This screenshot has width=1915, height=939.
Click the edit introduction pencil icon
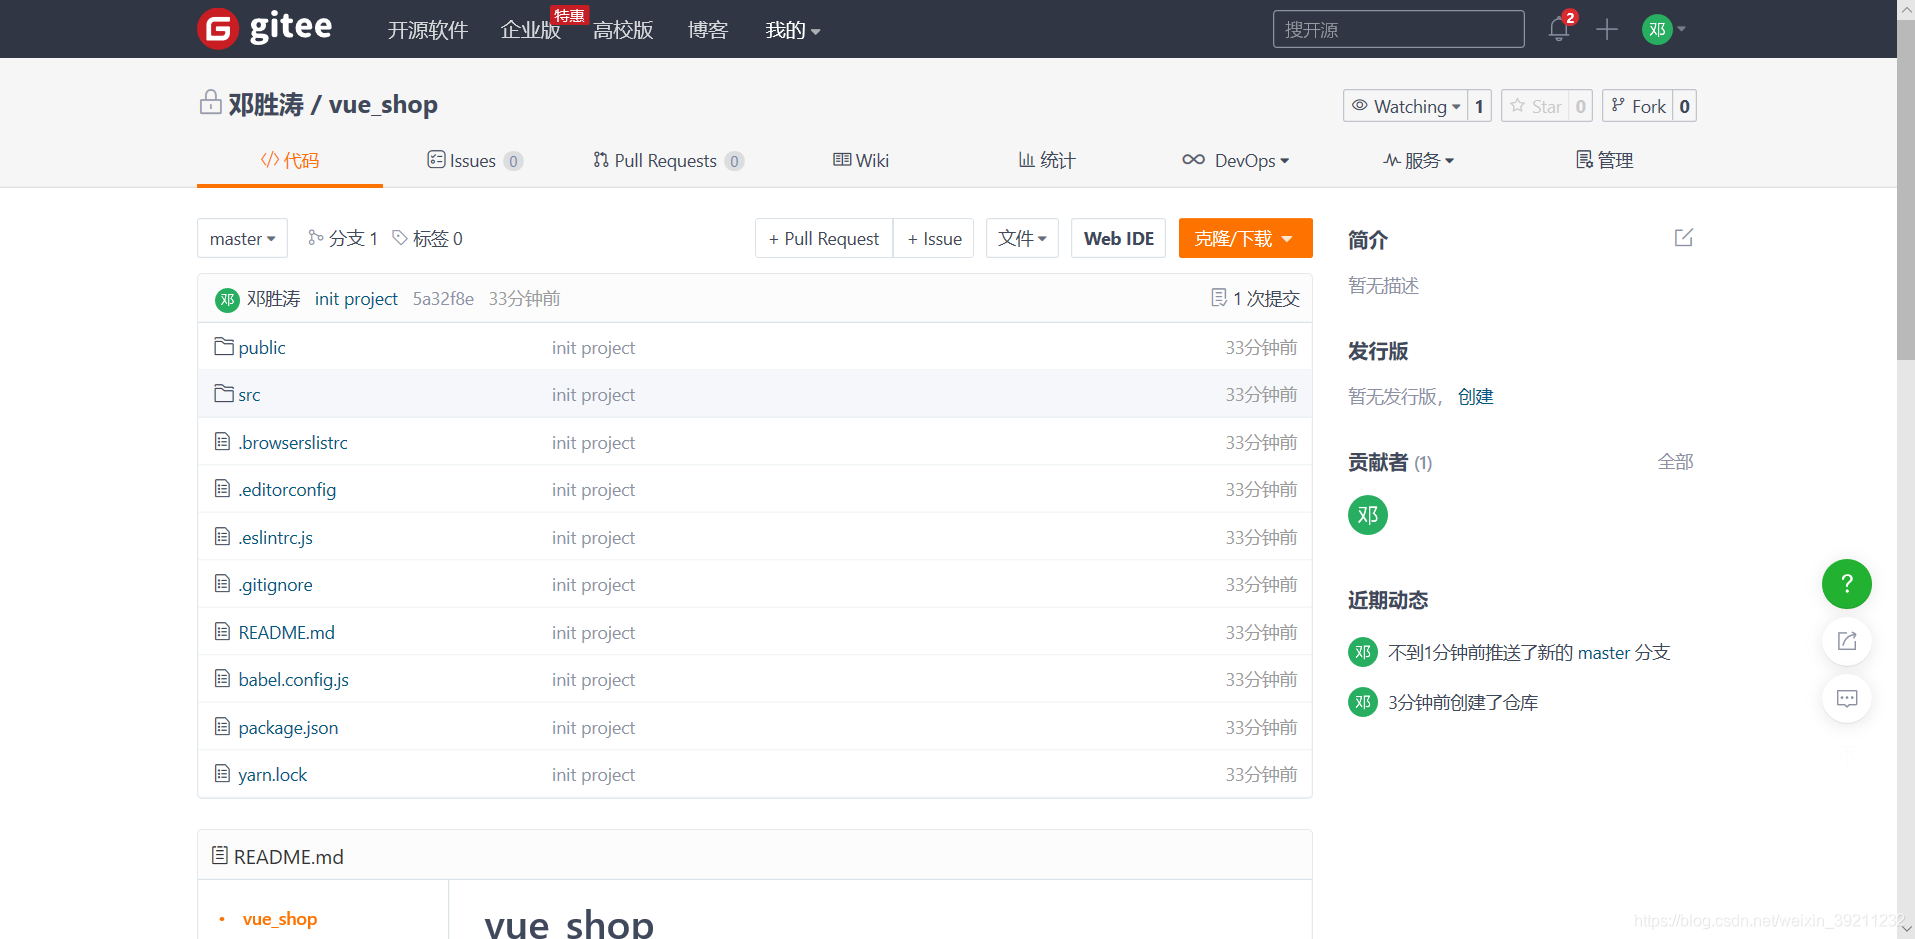click(x=1684, y=238)
